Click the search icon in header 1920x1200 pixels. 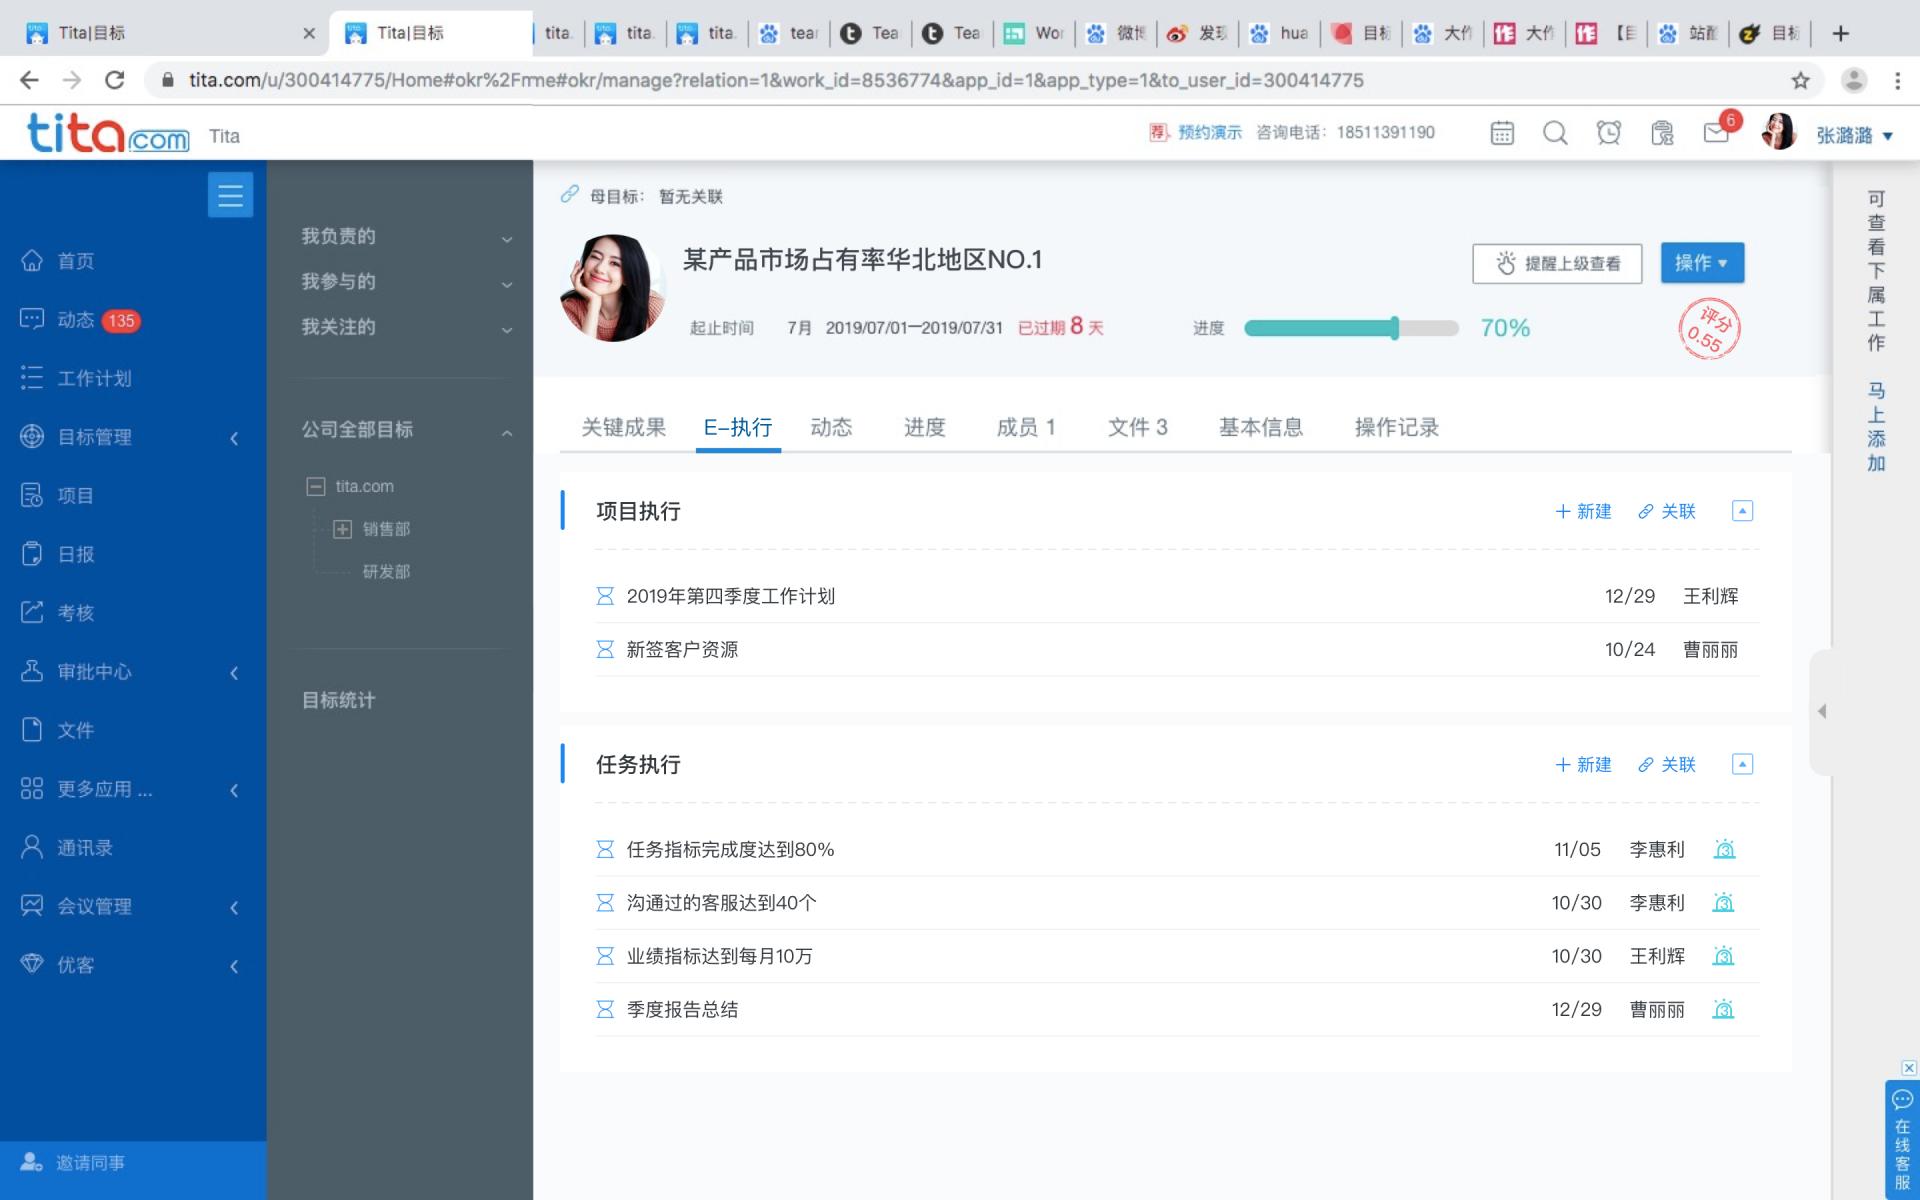tap(1555, 132)
